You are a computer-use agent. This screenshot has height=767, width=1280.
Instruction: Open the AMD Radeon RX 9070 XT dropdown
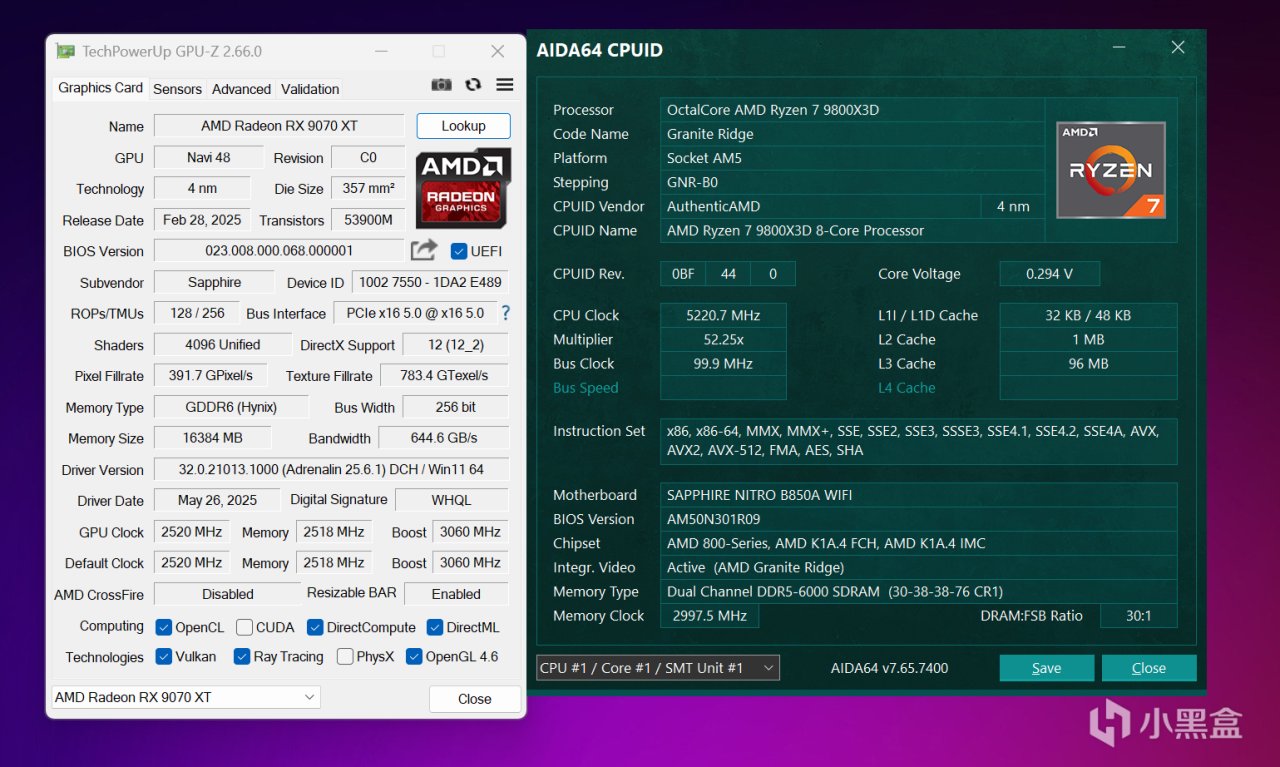point(186,697)
